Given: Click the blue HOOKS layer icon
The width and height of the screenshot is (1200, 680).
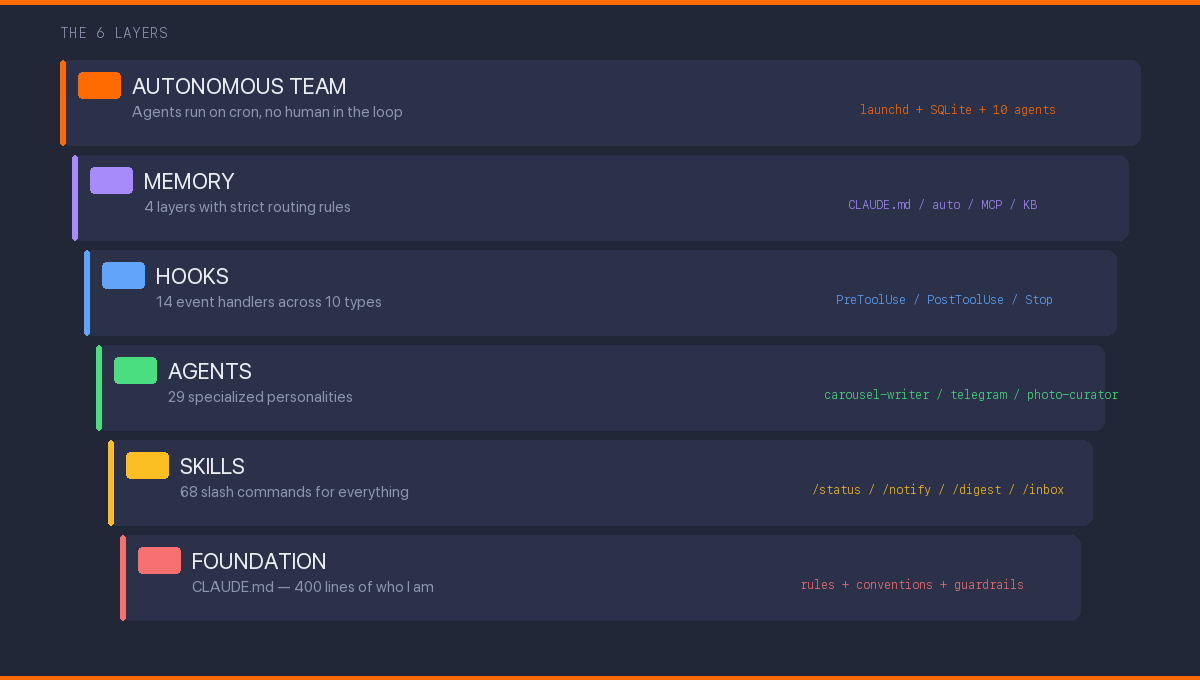Looking at the screenshot, I should [123, 275].
